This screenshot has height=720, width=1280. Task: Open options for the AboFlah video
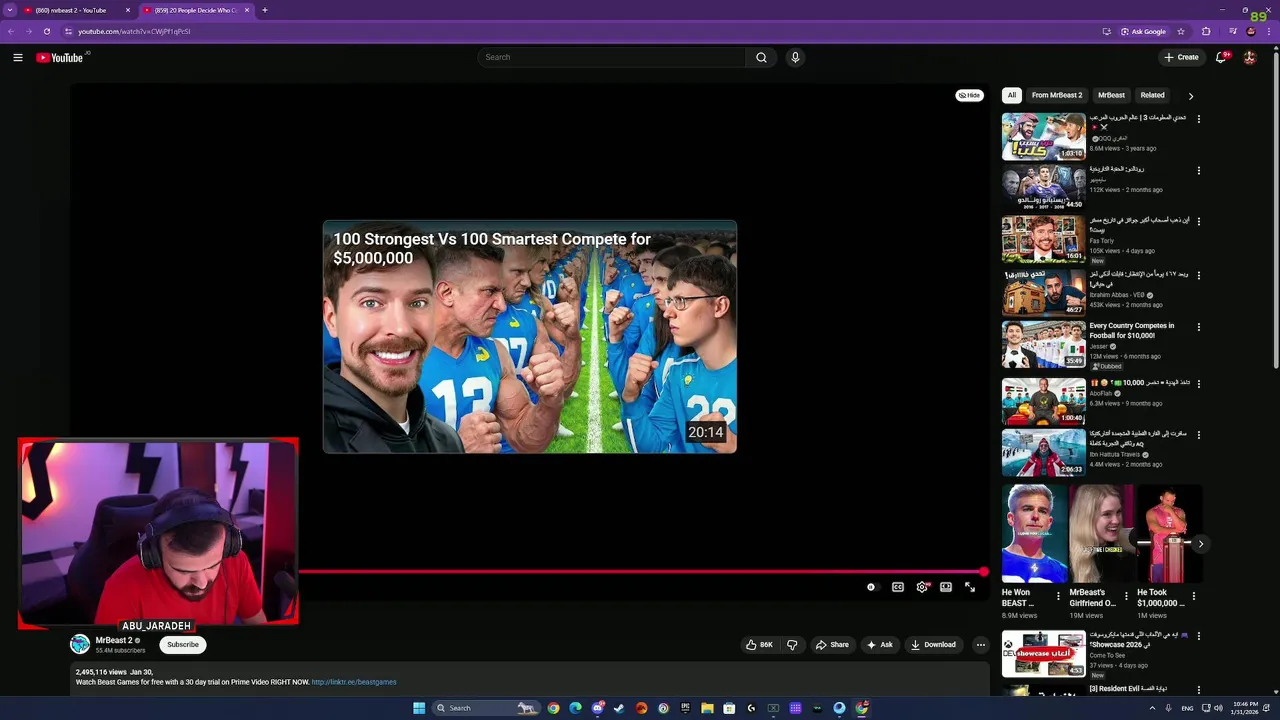pyautogui.click(x=1198, y=384)
